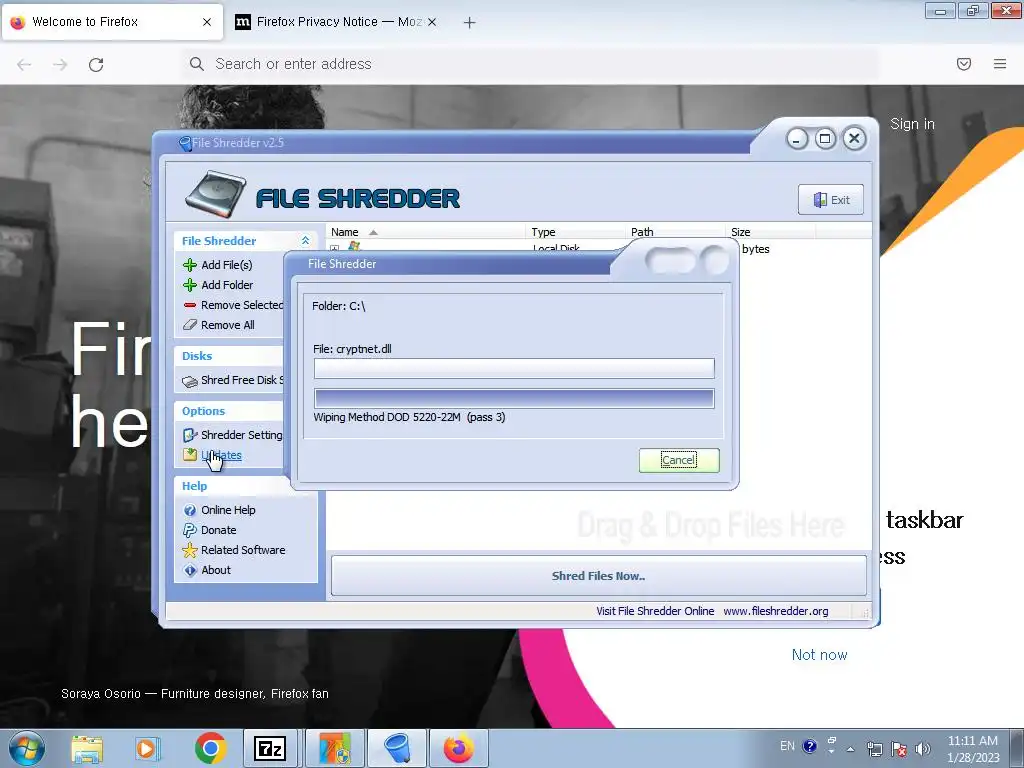1024x768 pixels.
Task: Click the green plus icon beside Add Folder
Action: click(190, 285)
